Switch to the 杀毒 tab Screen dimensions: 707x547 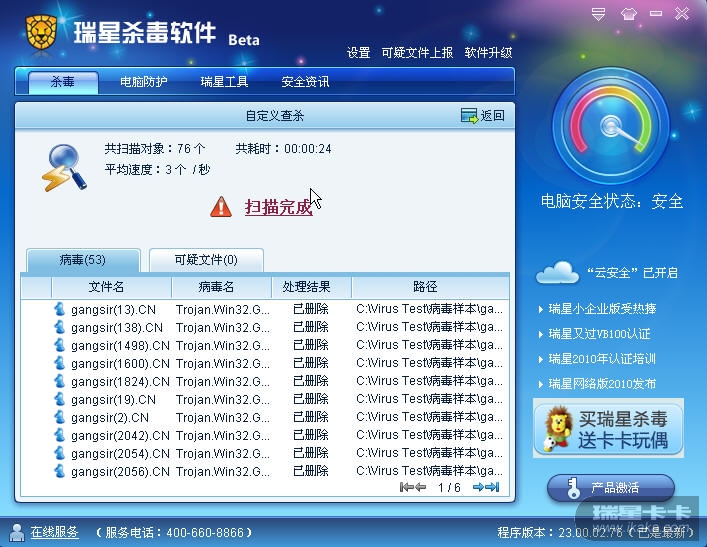click(63, 82)
